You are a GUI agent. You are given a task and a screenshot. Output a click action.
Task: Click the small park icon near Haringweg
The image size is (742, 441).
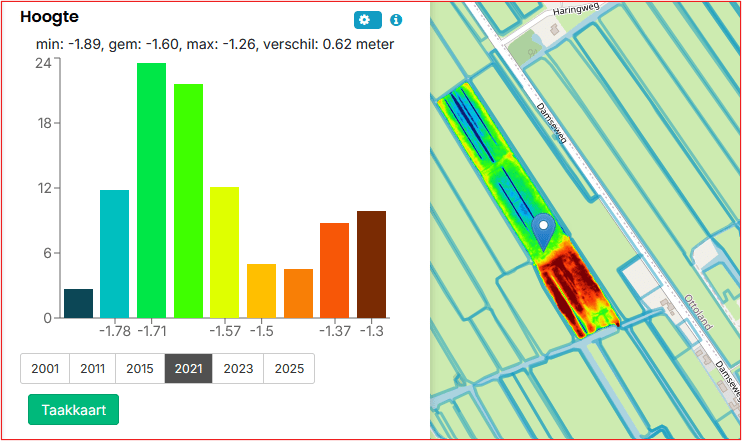[x=532, y=53]
